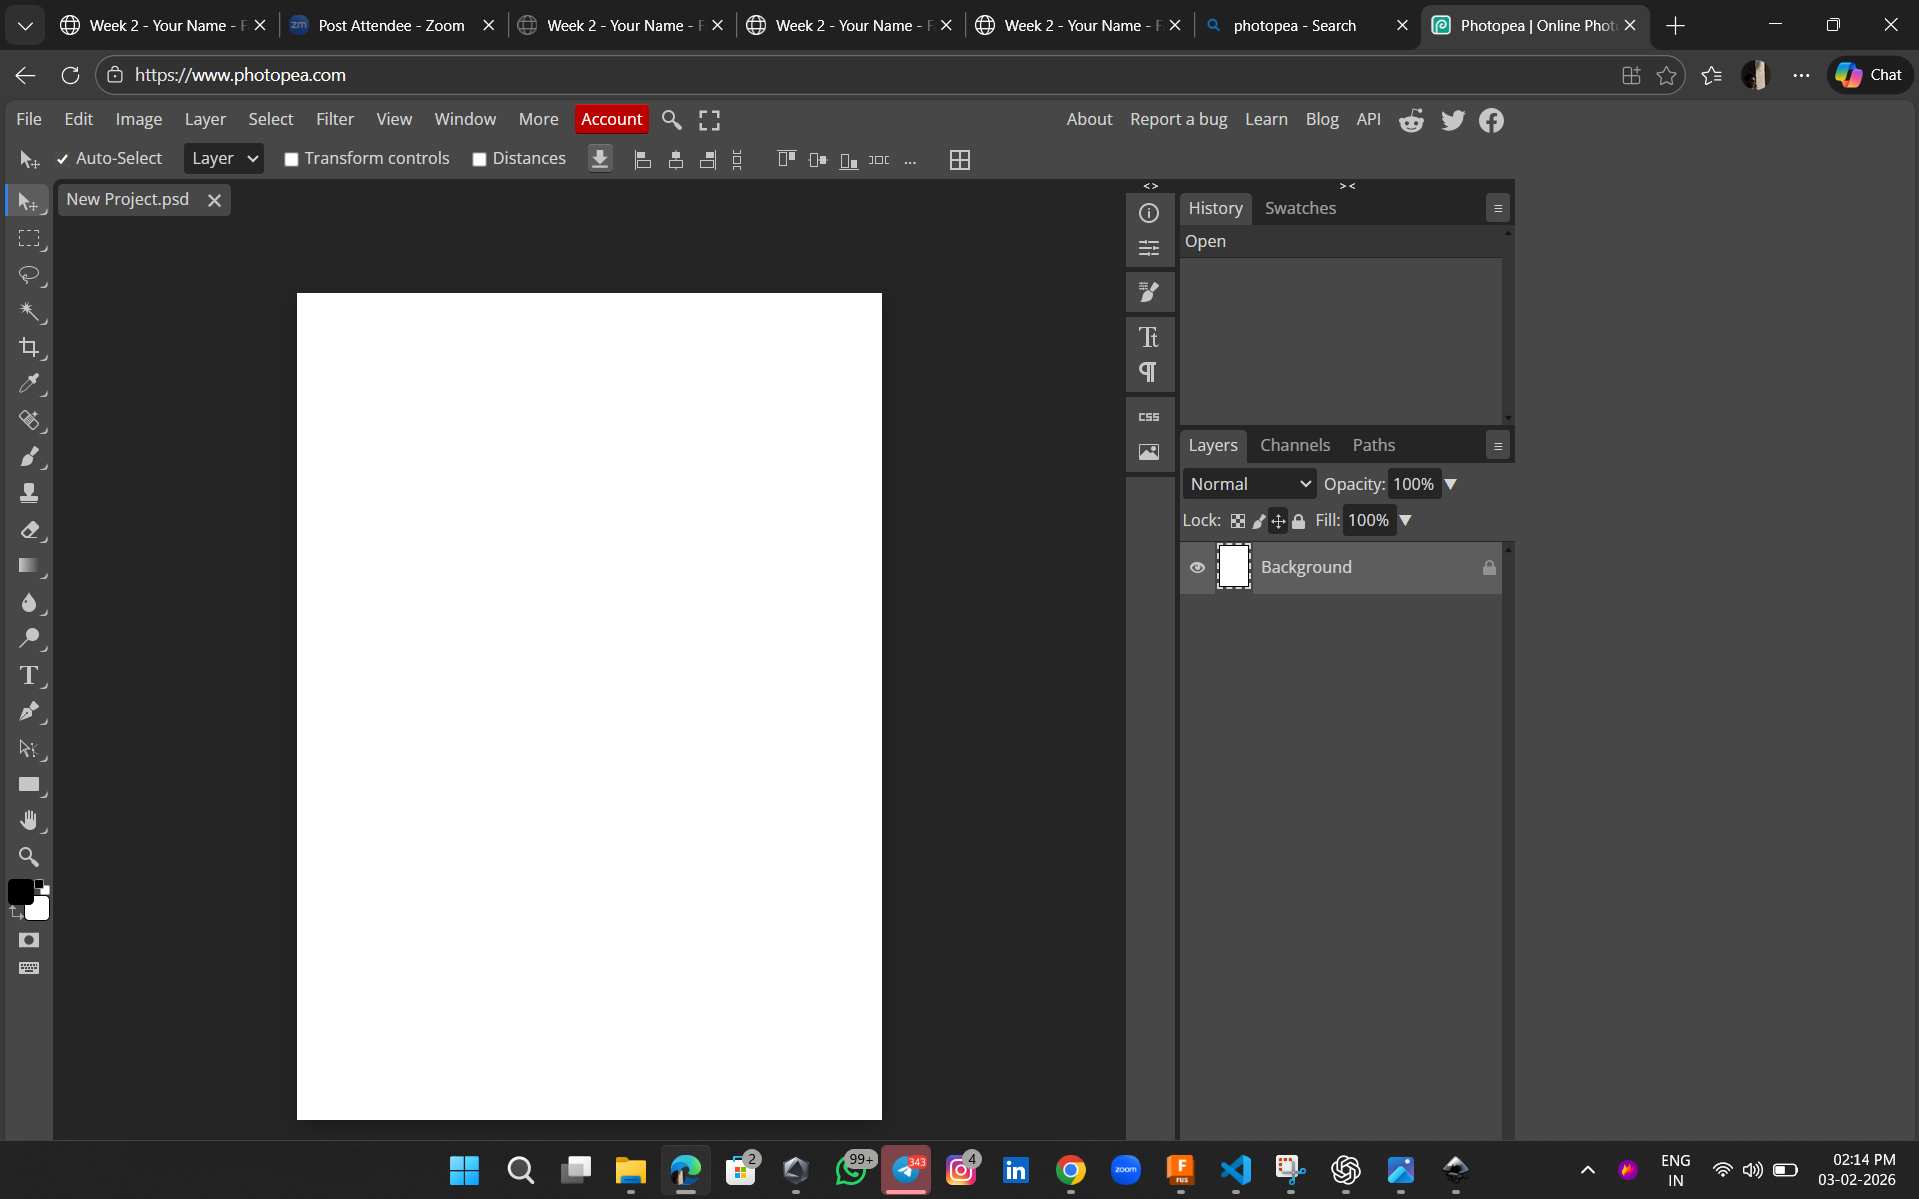Open the Image menu
The height and width of the screenshot is (1199, 1919).
click(139, 119)
